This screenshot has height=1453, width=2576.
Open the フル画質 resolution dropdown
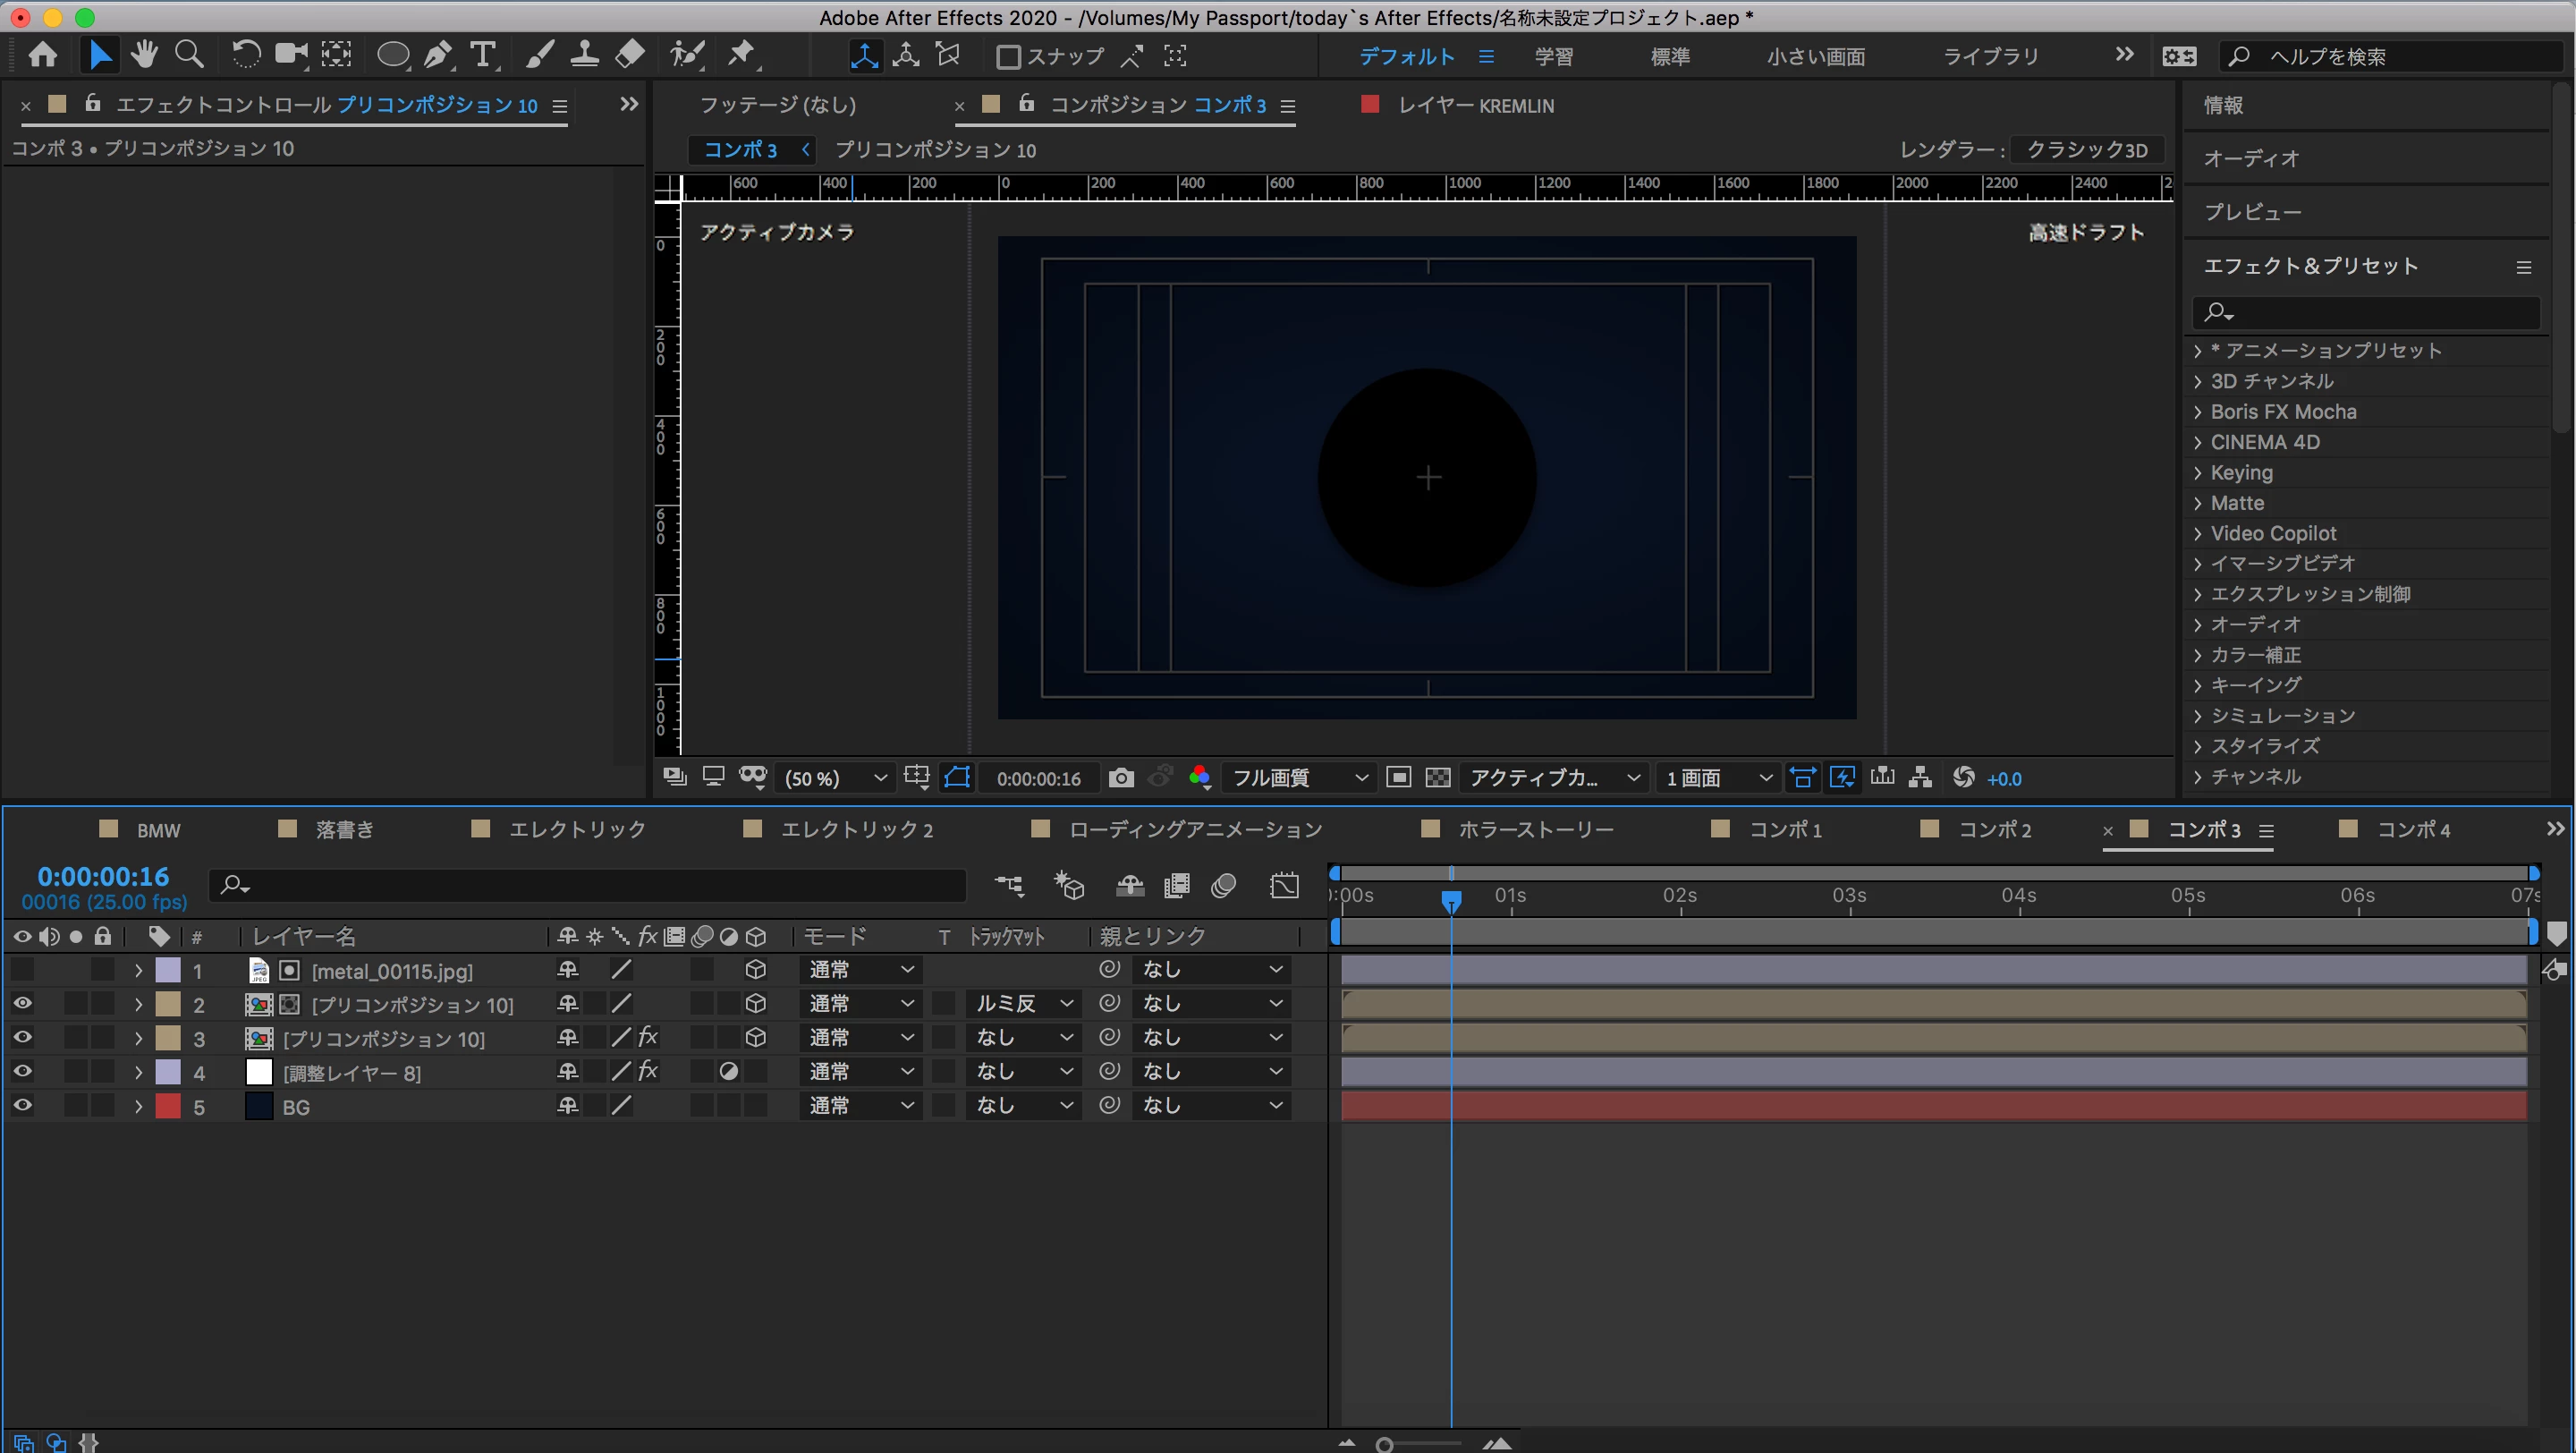[1298, 778]
